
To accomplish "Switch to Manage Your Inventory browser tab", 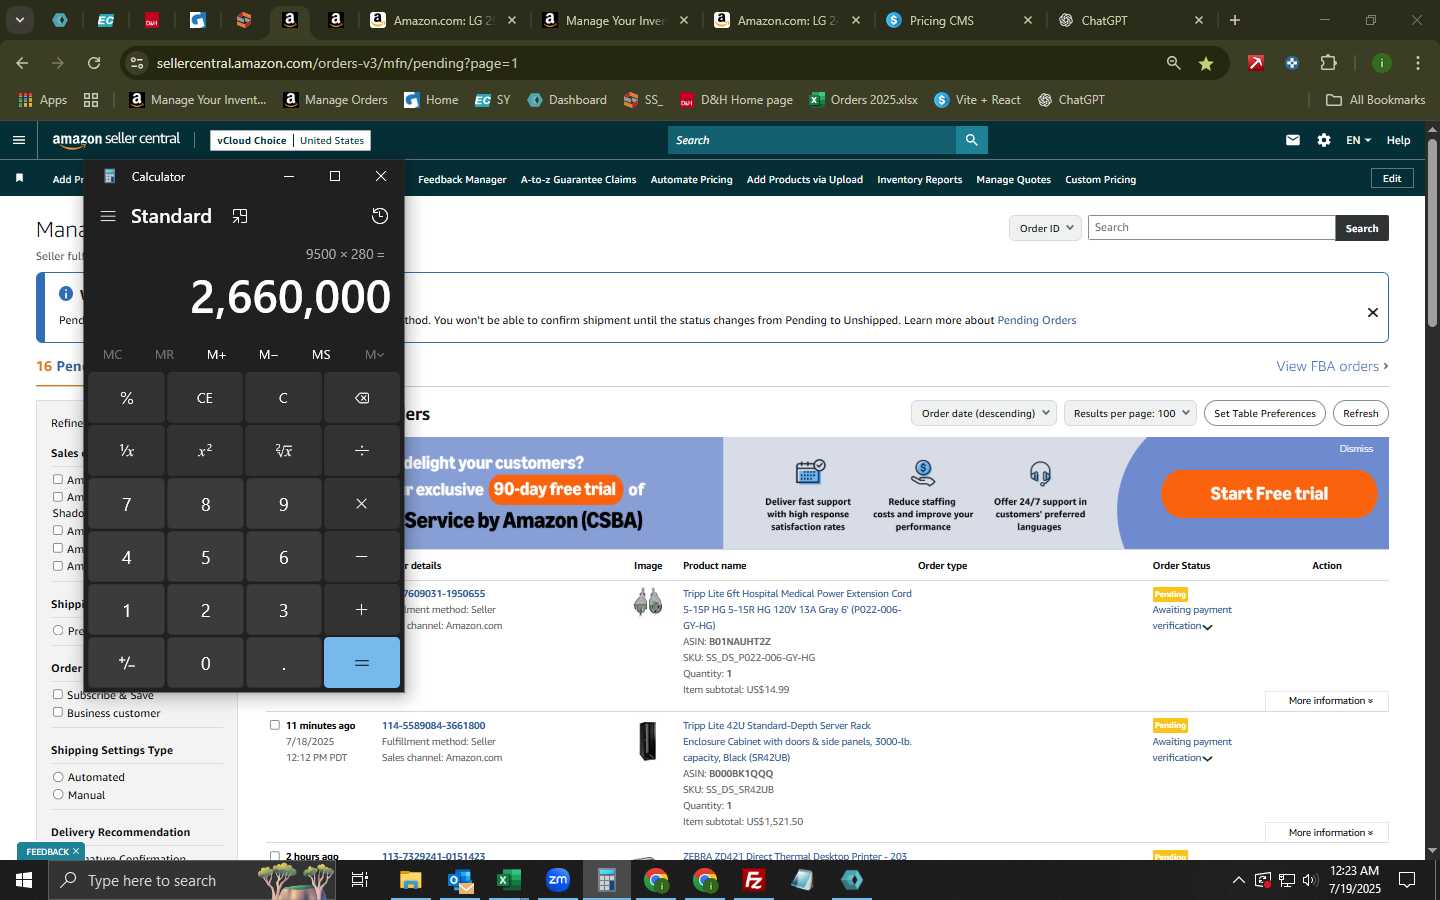I will point(614,20).
